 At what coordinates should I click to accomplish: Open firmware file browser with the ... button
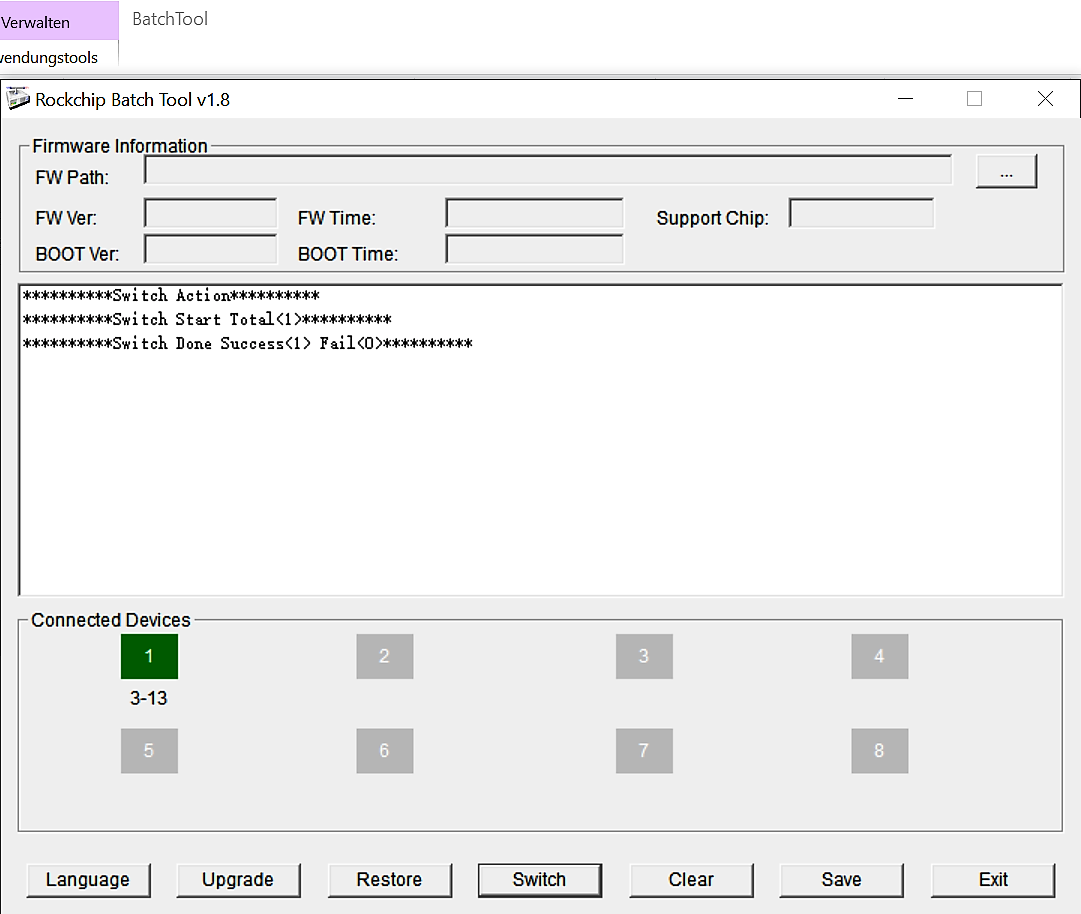click(1007, 171)
